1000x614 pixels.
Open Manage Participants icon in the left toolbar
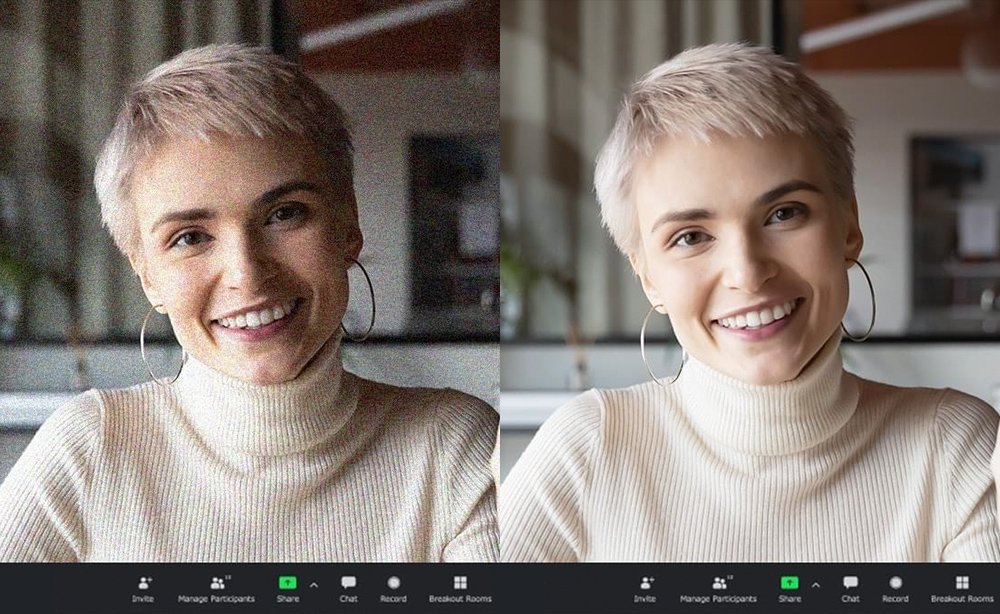click(x=217, y=582)
